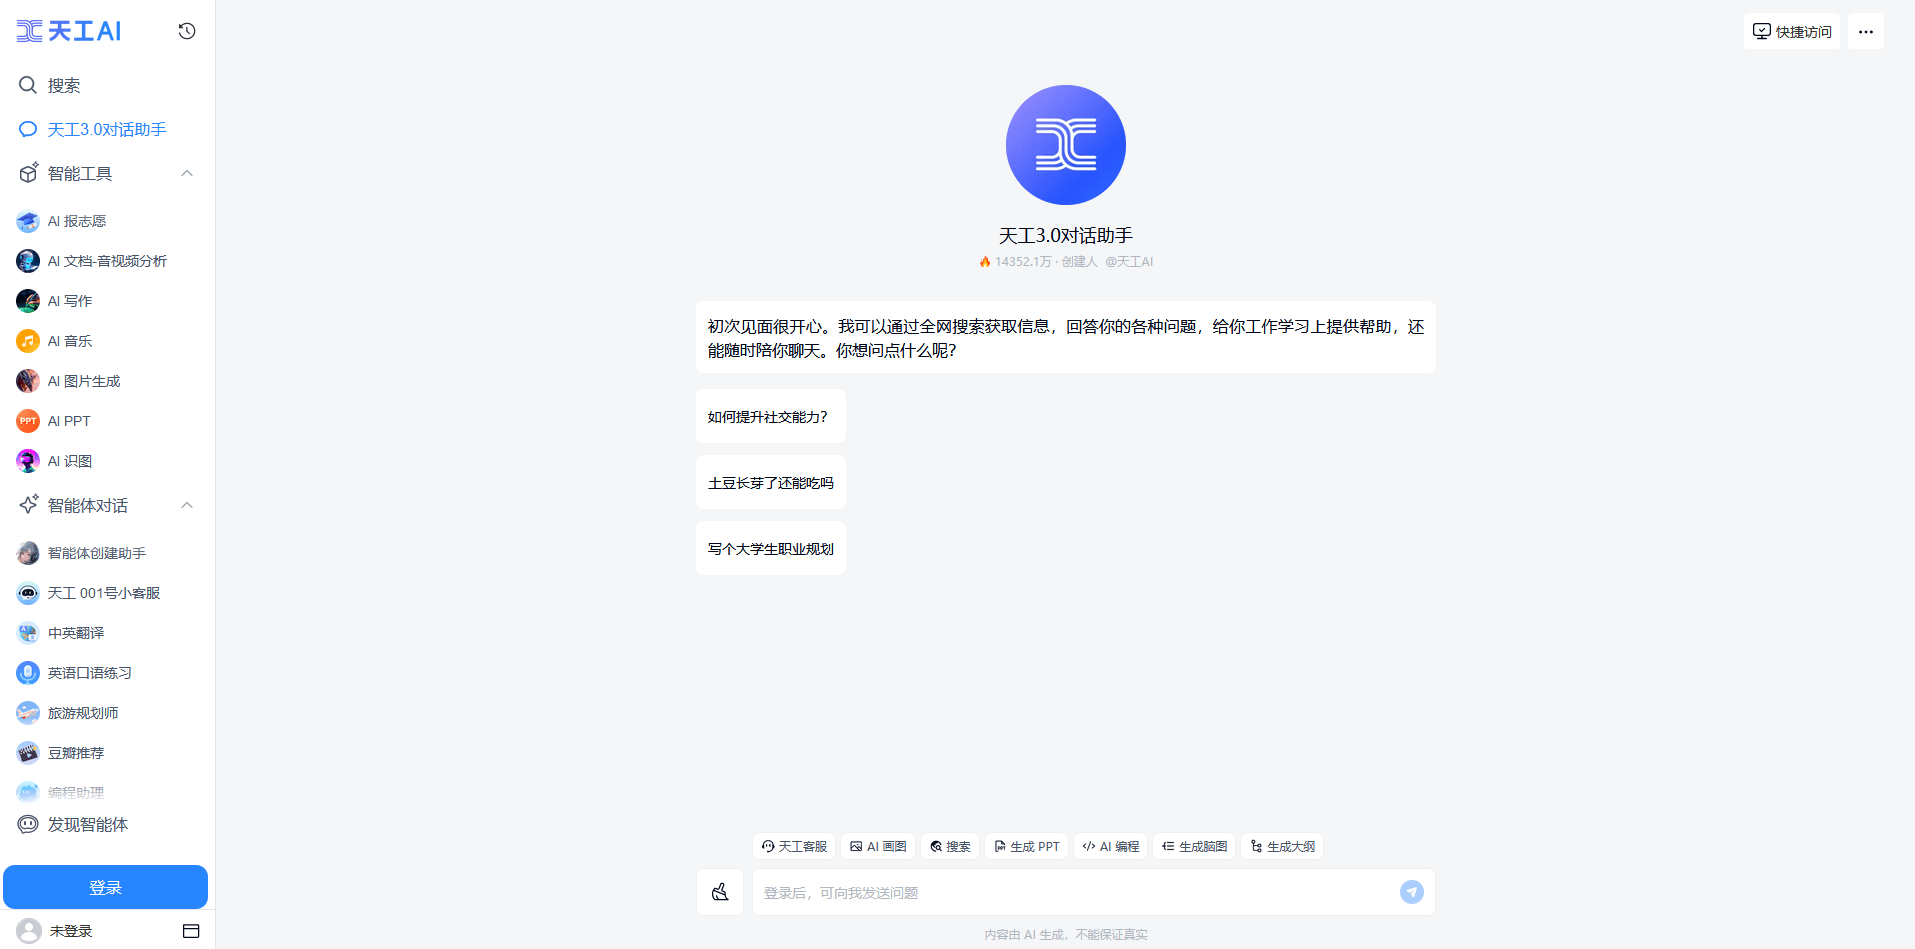Select the 搜索 quick action chip

click(x=950, y=846)
